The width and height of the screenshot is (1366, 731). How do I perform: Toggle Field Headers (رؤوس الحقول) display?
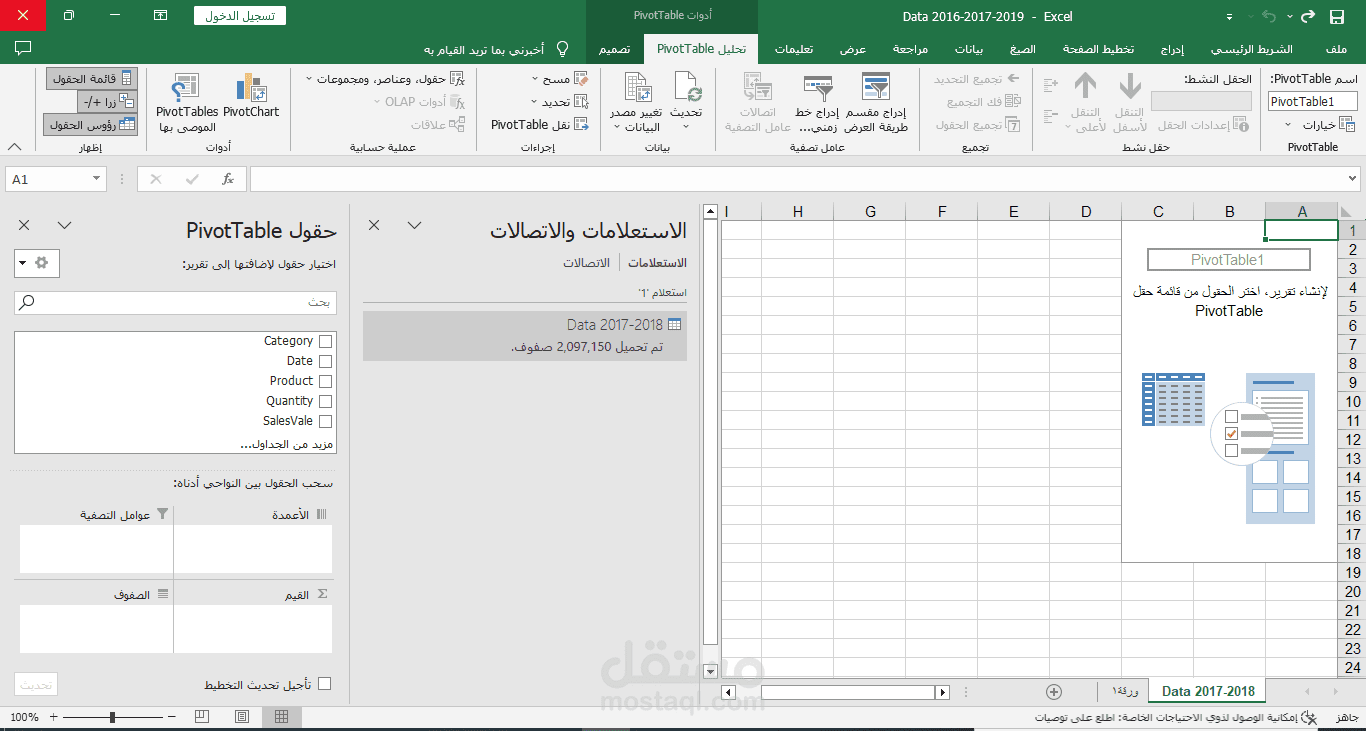(92, 125)
